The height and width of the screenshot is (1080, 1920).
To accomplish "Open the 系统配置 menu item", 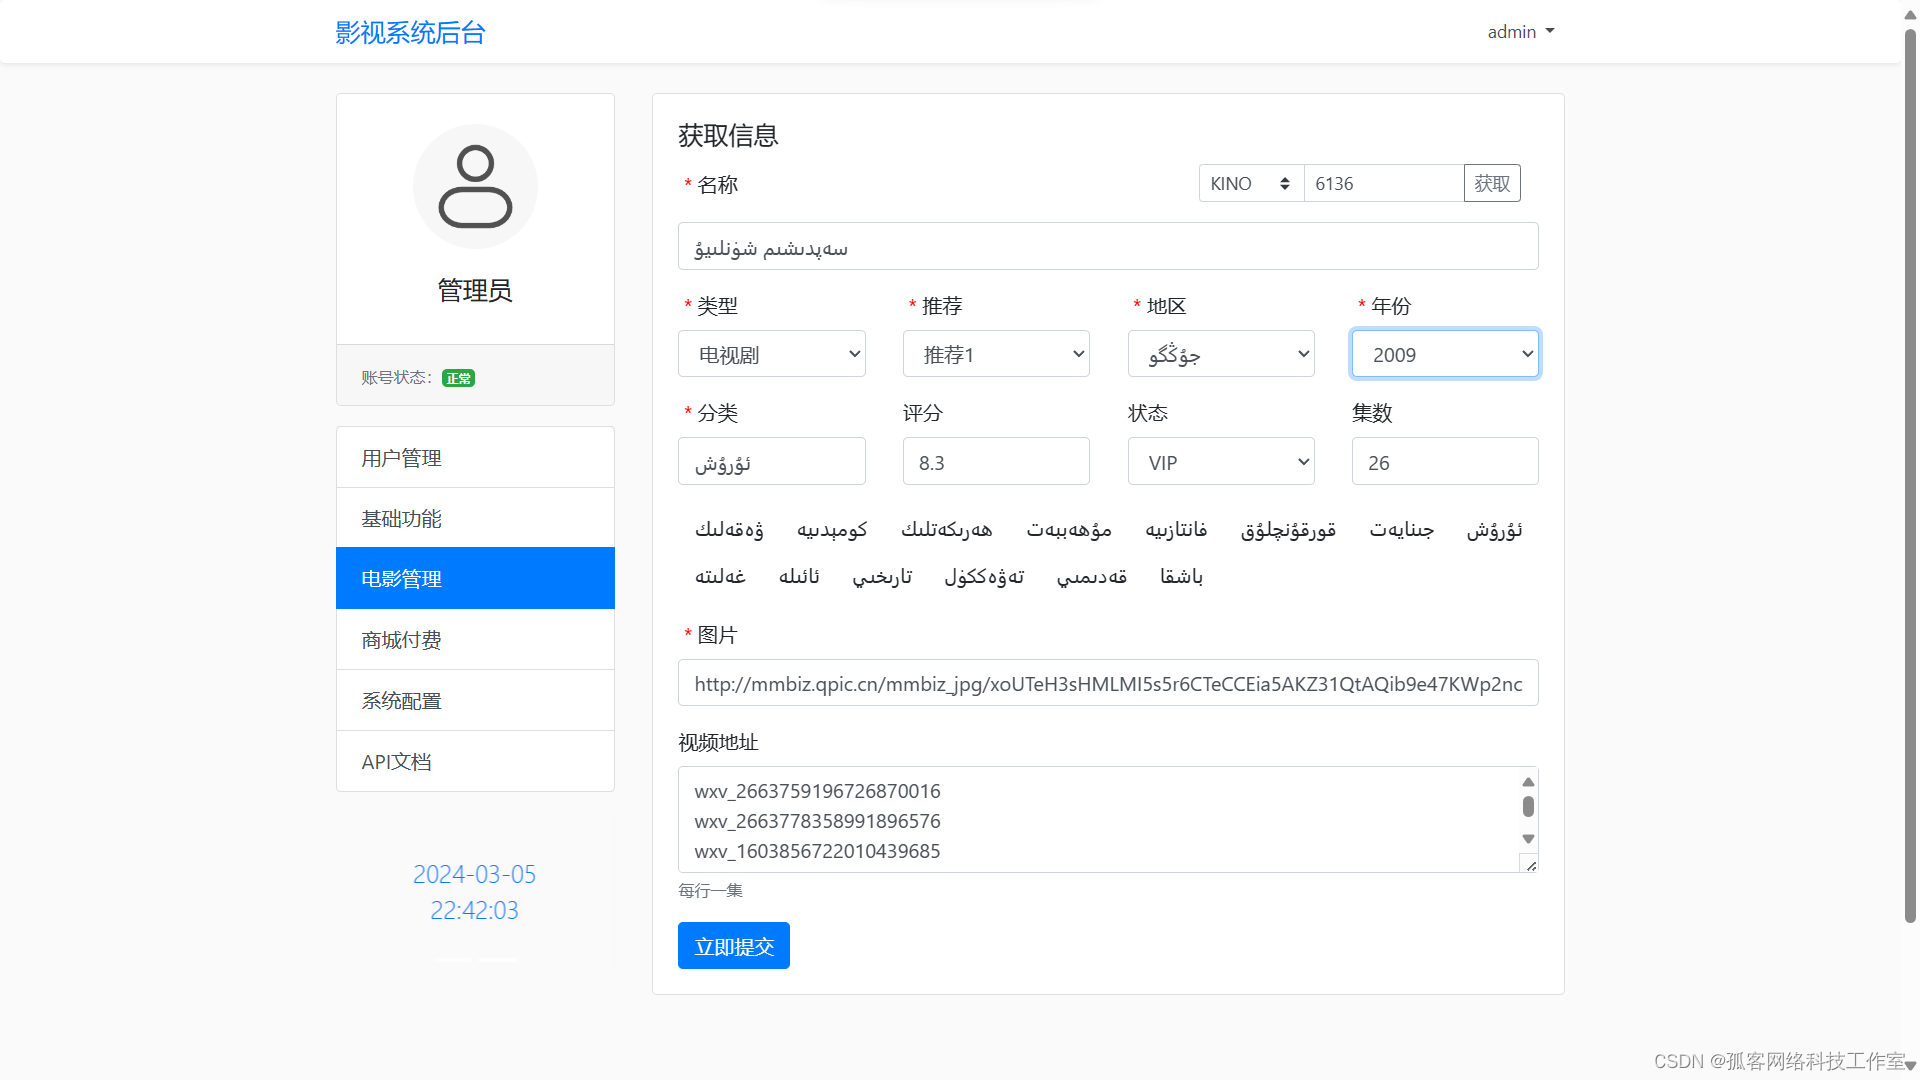I will pos(475,701).
